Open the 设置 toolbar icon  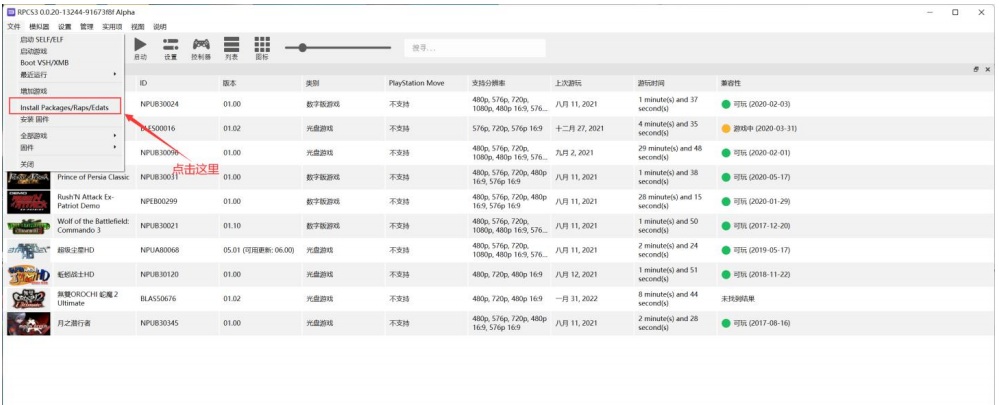(x=170, y=47)
